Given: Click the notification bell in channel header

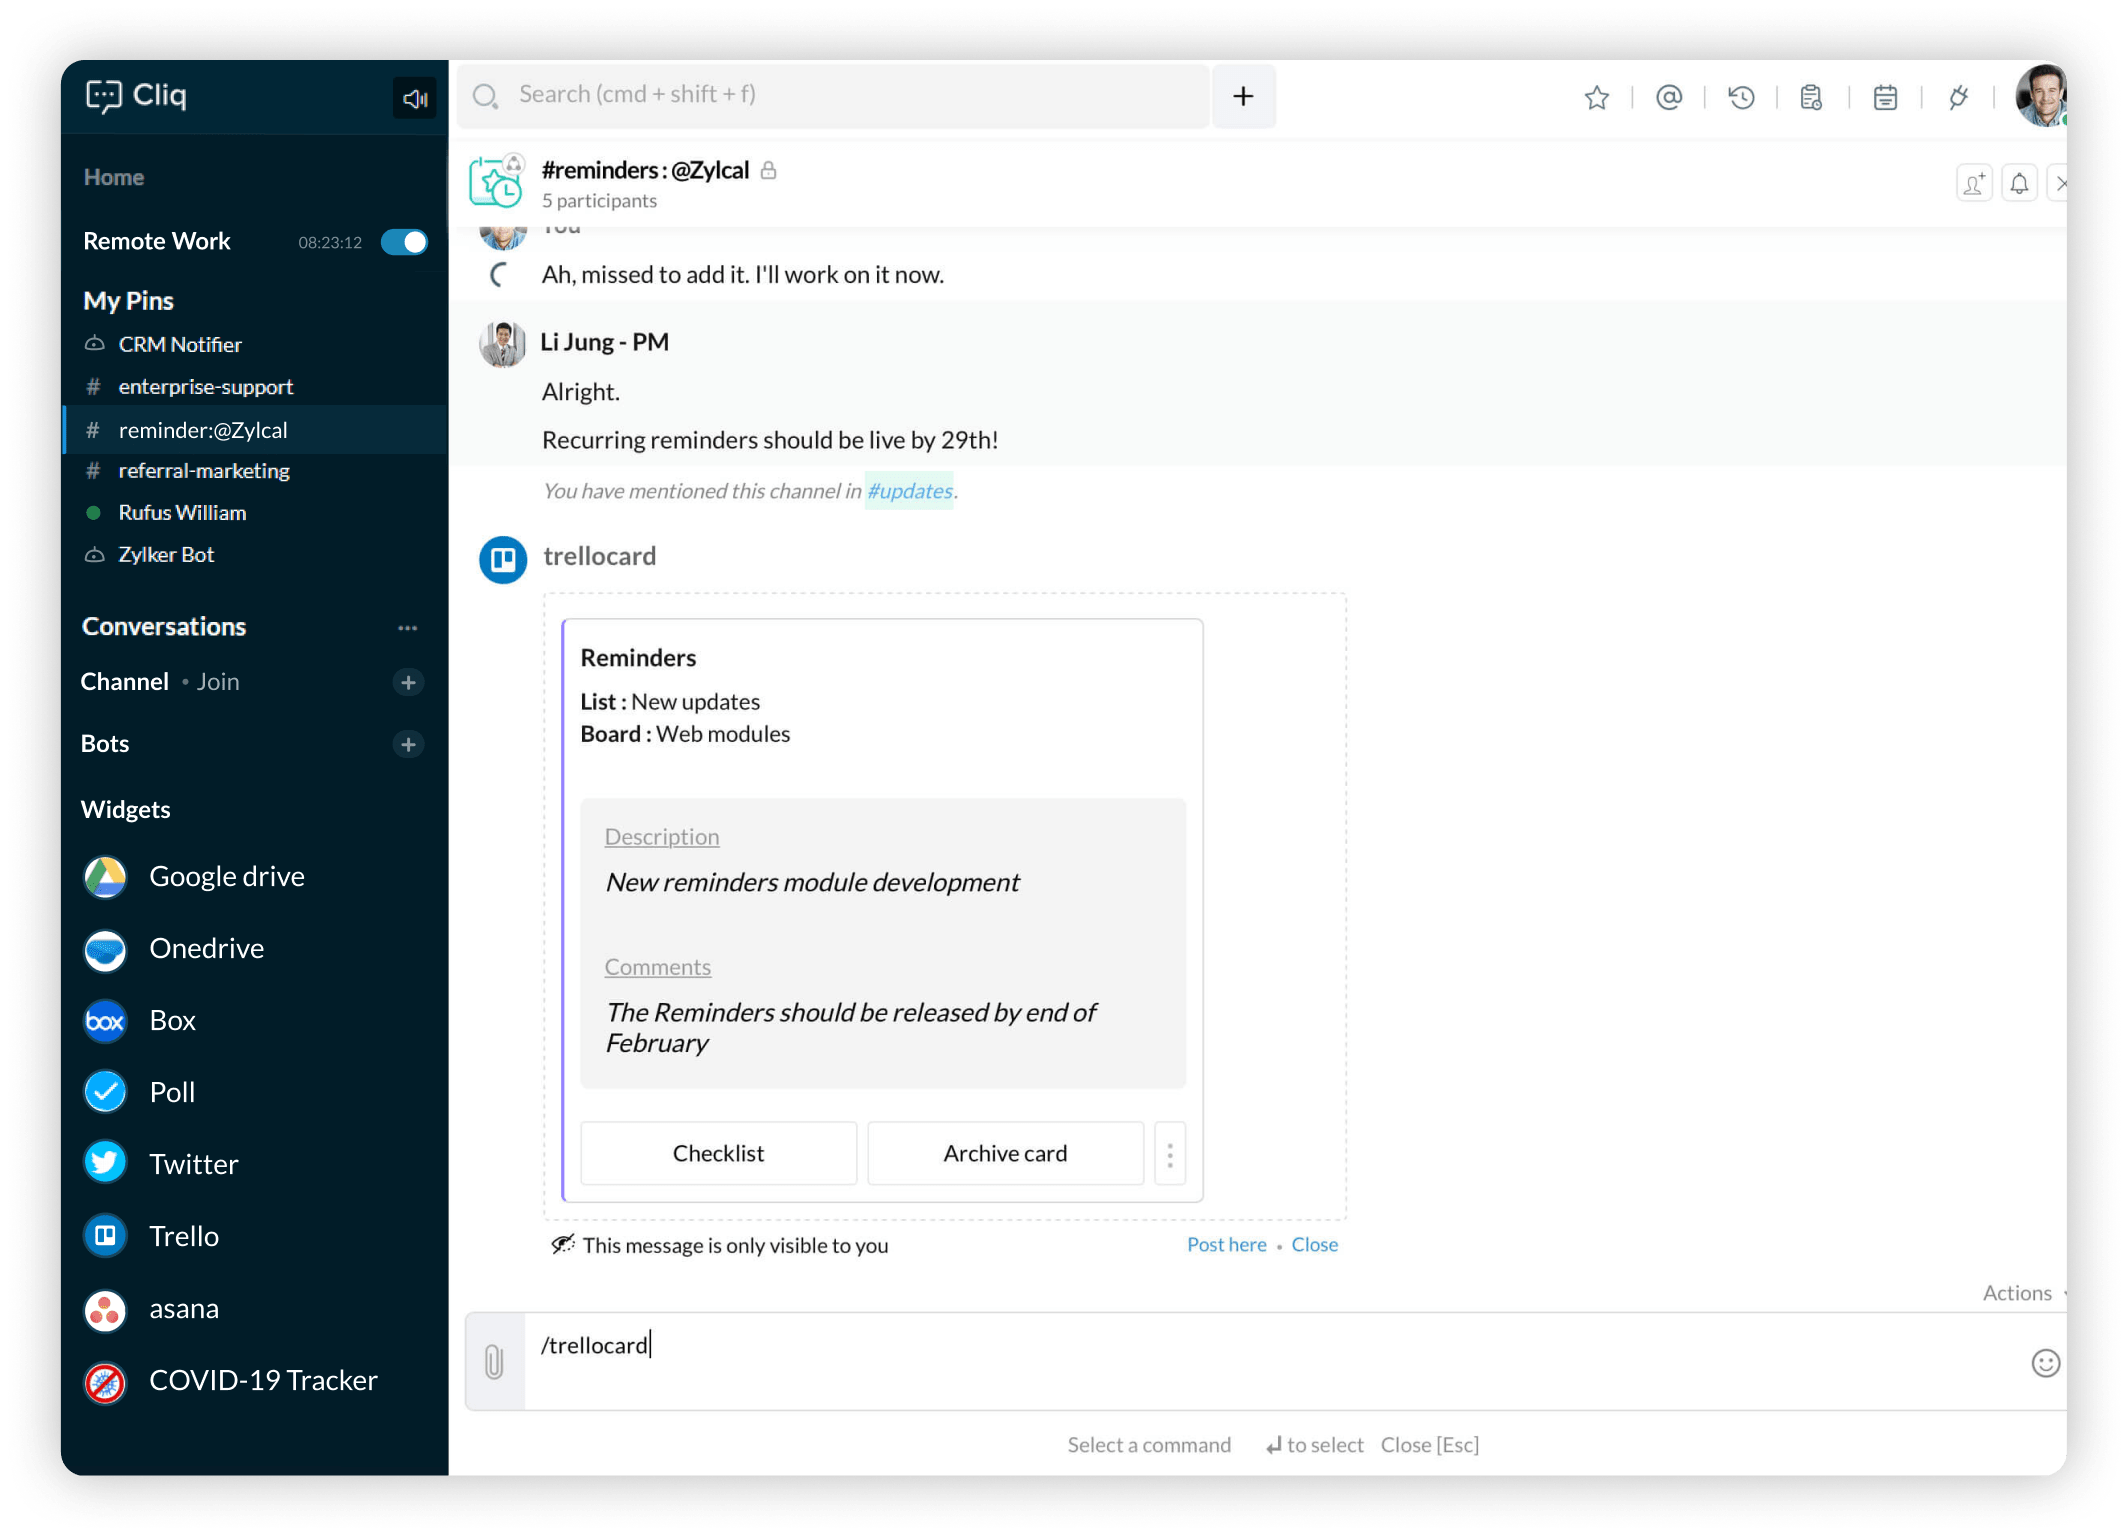Looking at the screenshot, I should pos(2020,184).
